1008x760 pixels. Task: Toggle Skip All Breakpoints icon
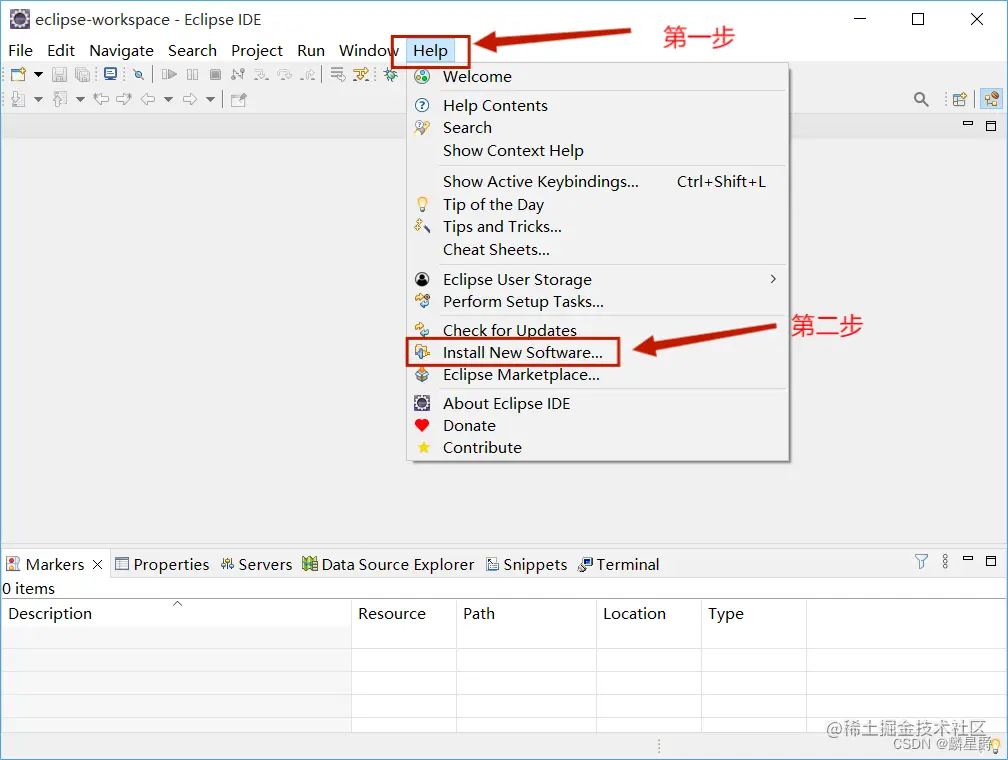click(138, 75)
